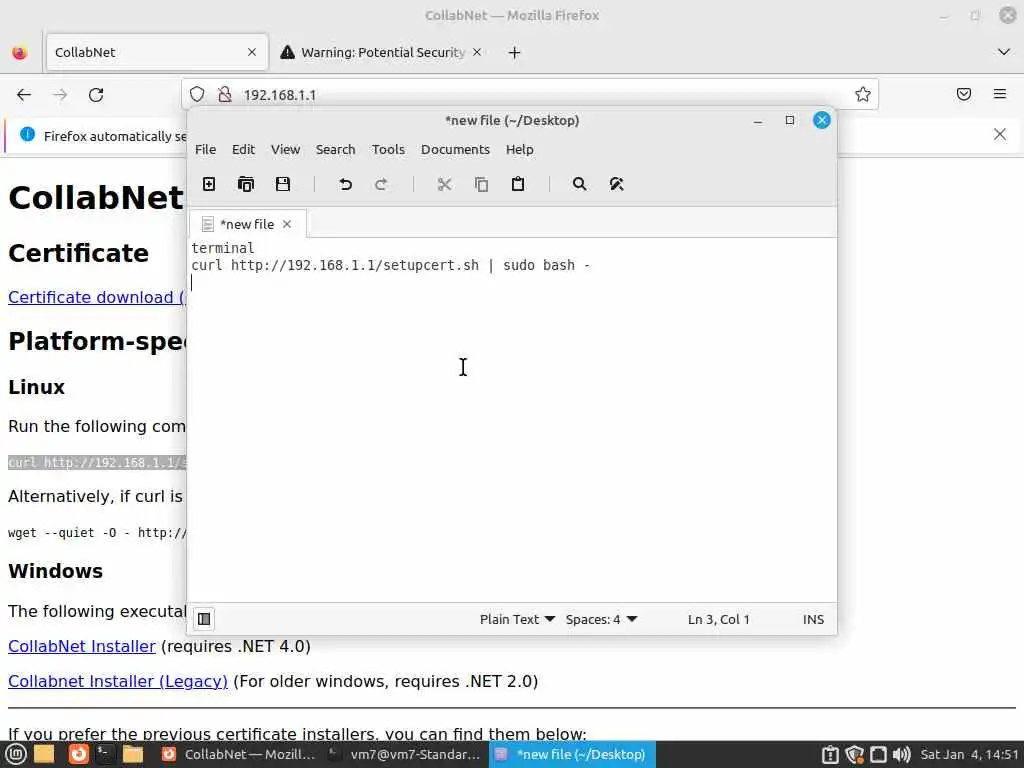Cut selection with scissors icon
Image resolution: width=1024 pixels, height=768 pixels.
pos(445,184)
